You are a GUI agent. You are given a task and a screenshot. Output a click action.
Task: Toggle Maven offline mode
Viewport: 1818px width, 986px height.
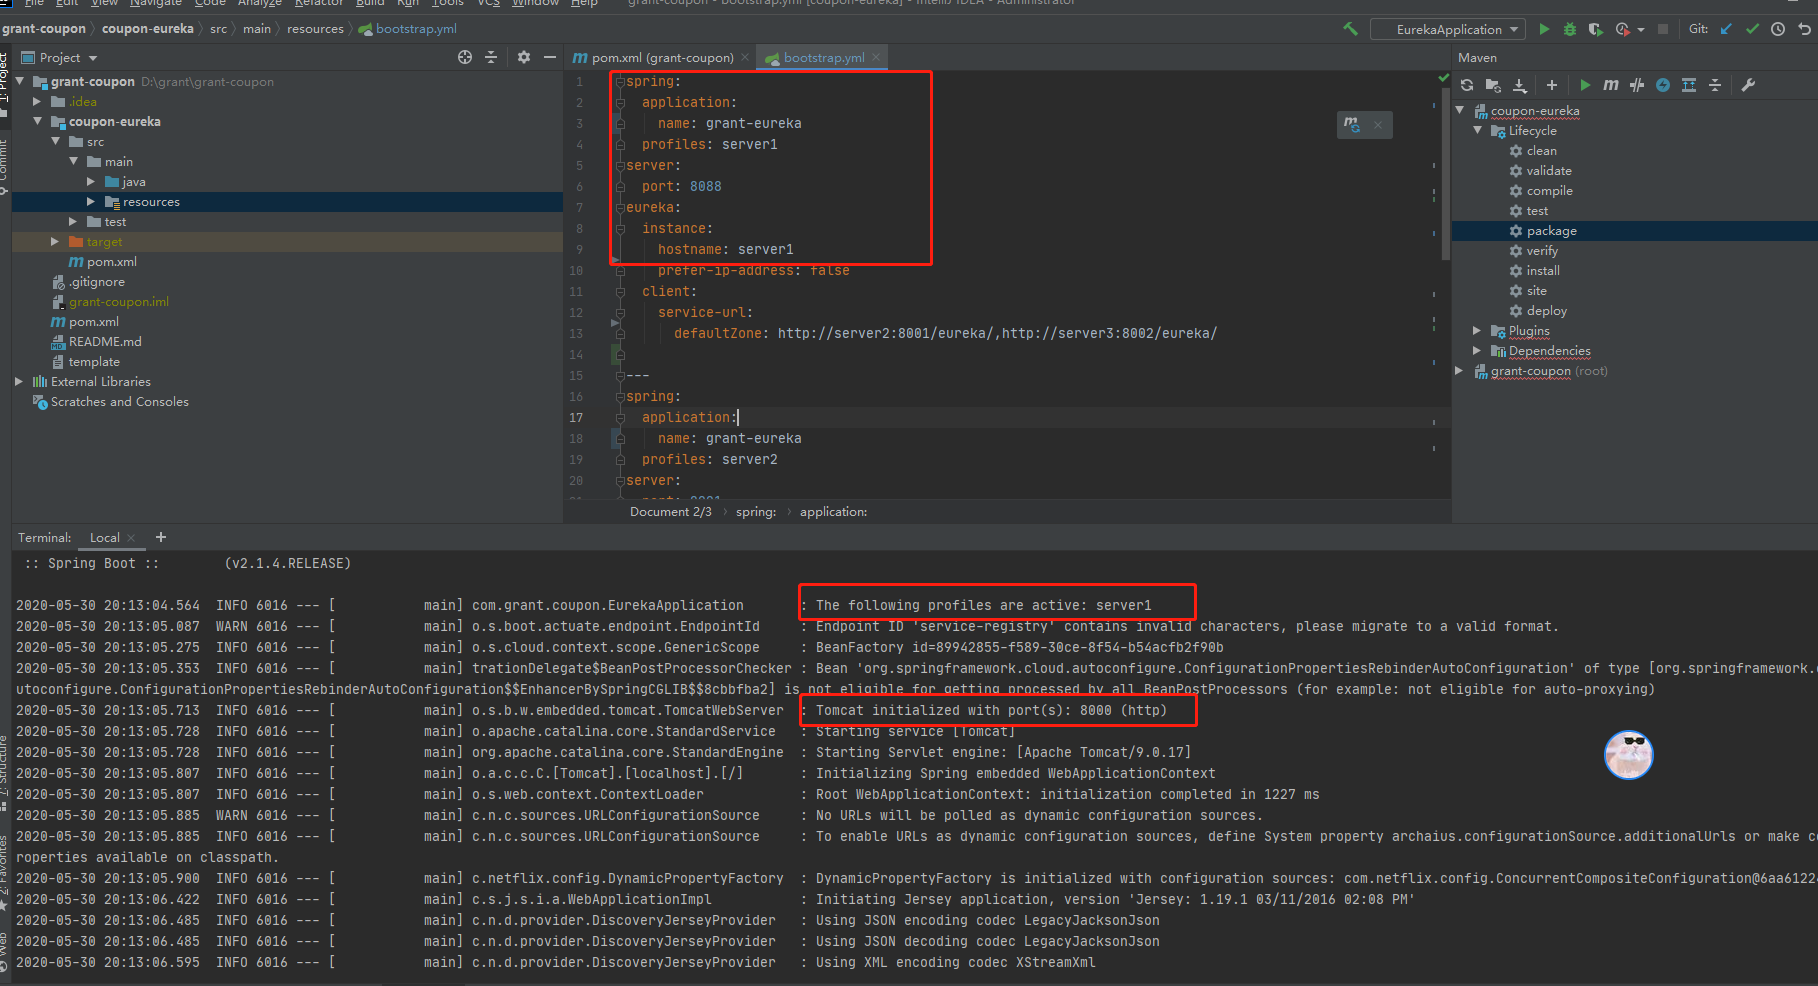[x=1637, y=85]
